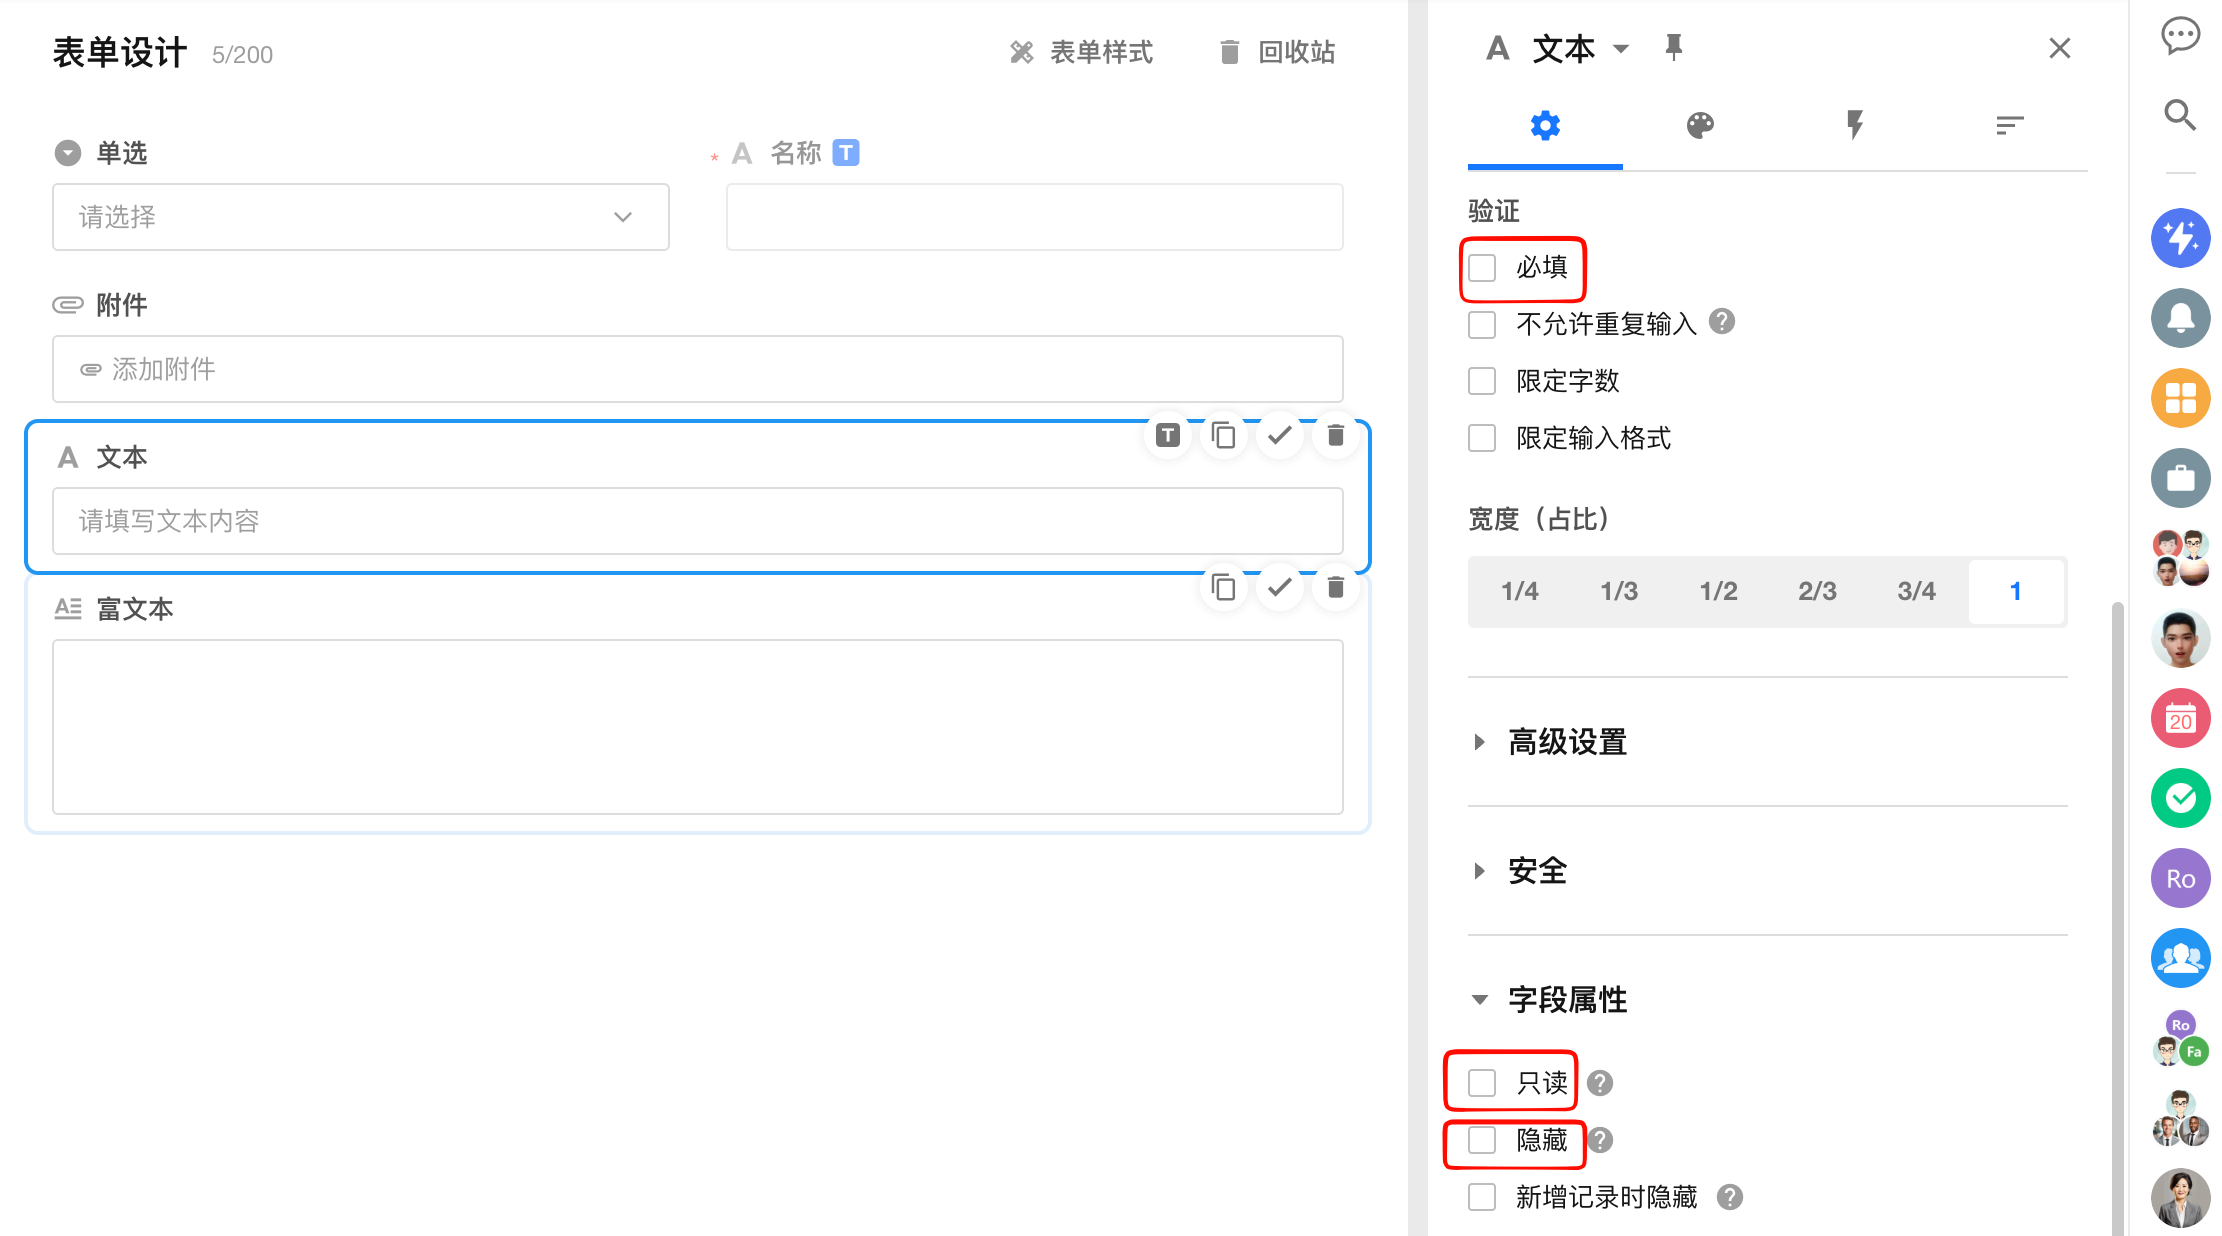2222x1236 pixels.
Task: Open the red calendar icon in sidebar
Action: tap(2180, 718)
